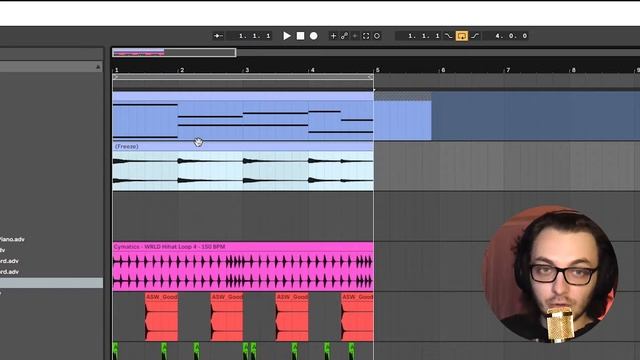Screen dimensions: 640x360
Task: Click bar 5 on the beat-time ruler
Action: 378,70
